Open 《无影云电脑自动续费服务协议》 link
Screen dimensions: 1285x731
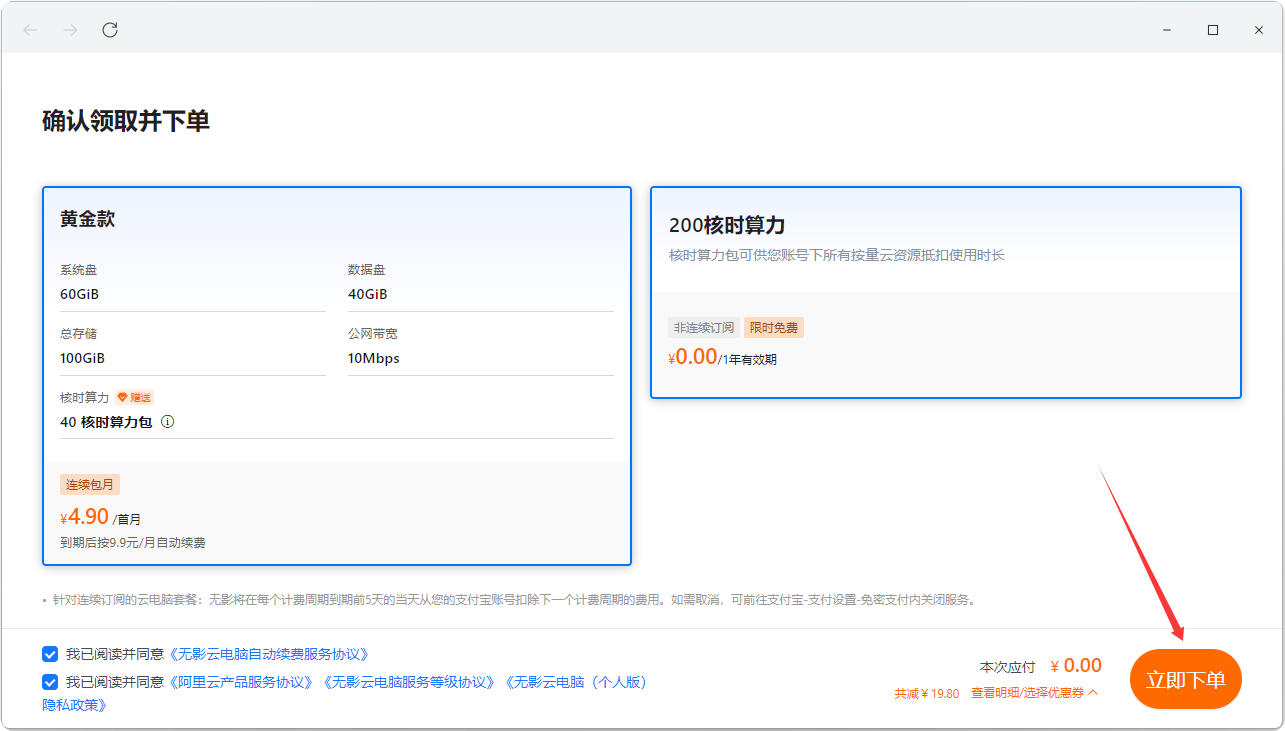[x=271, y=654]
